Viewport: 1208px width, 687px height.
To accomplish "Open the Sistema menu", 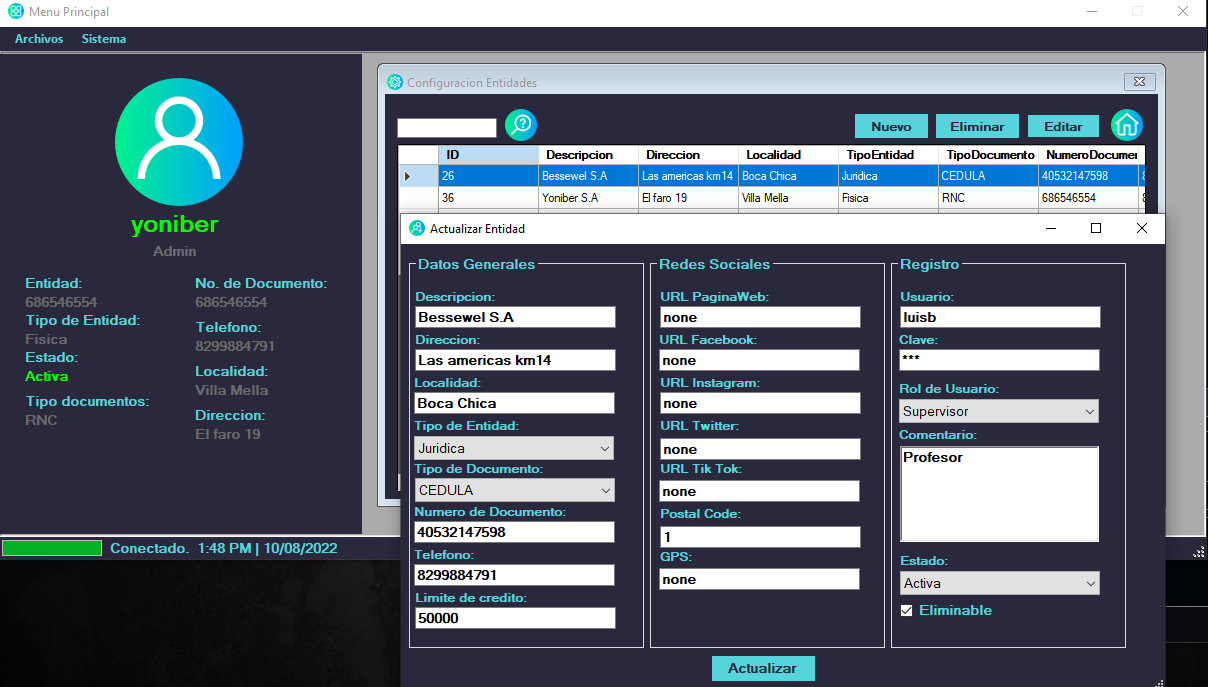I will (x=104, y=39).
